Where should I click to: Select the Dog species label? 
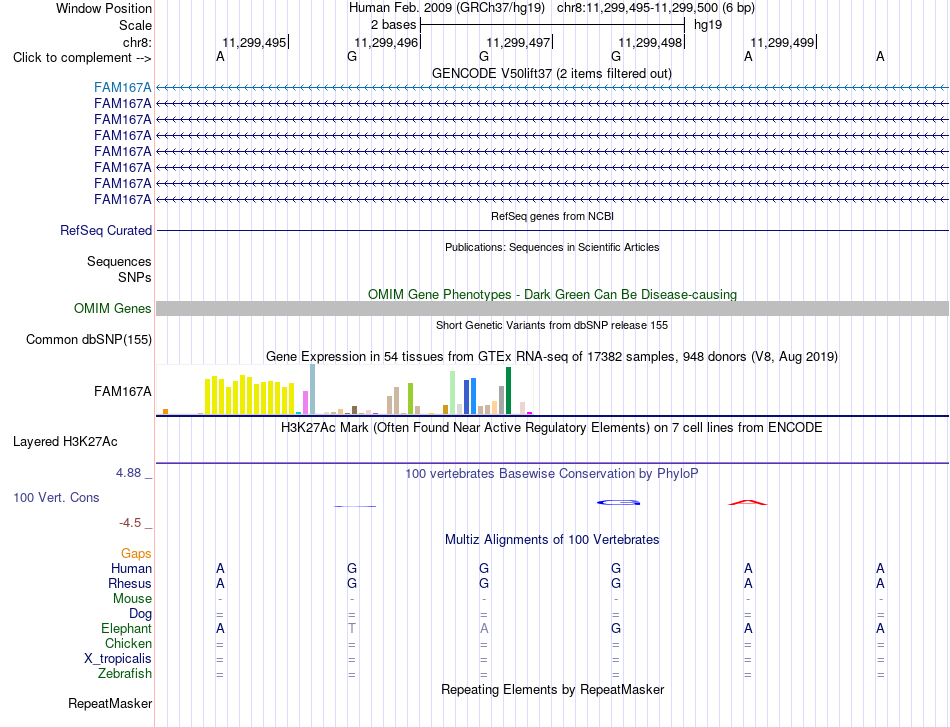tap(140, 613)
